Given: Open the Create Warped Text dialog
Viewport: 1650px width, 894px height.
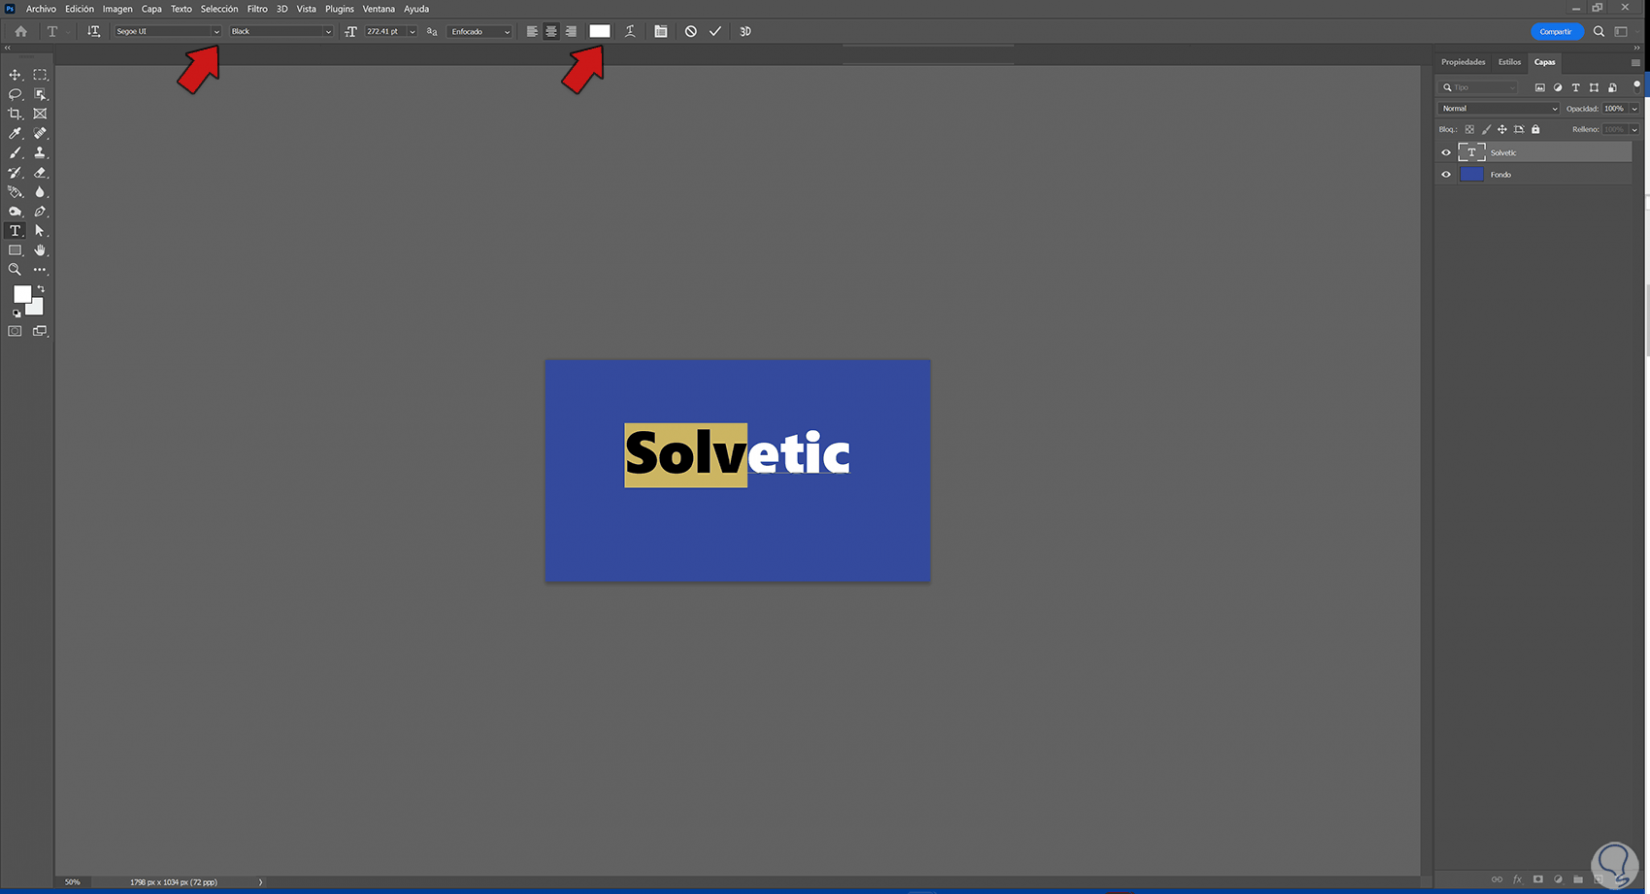Looking at the screenshot, I should click(x=630, y=31).
